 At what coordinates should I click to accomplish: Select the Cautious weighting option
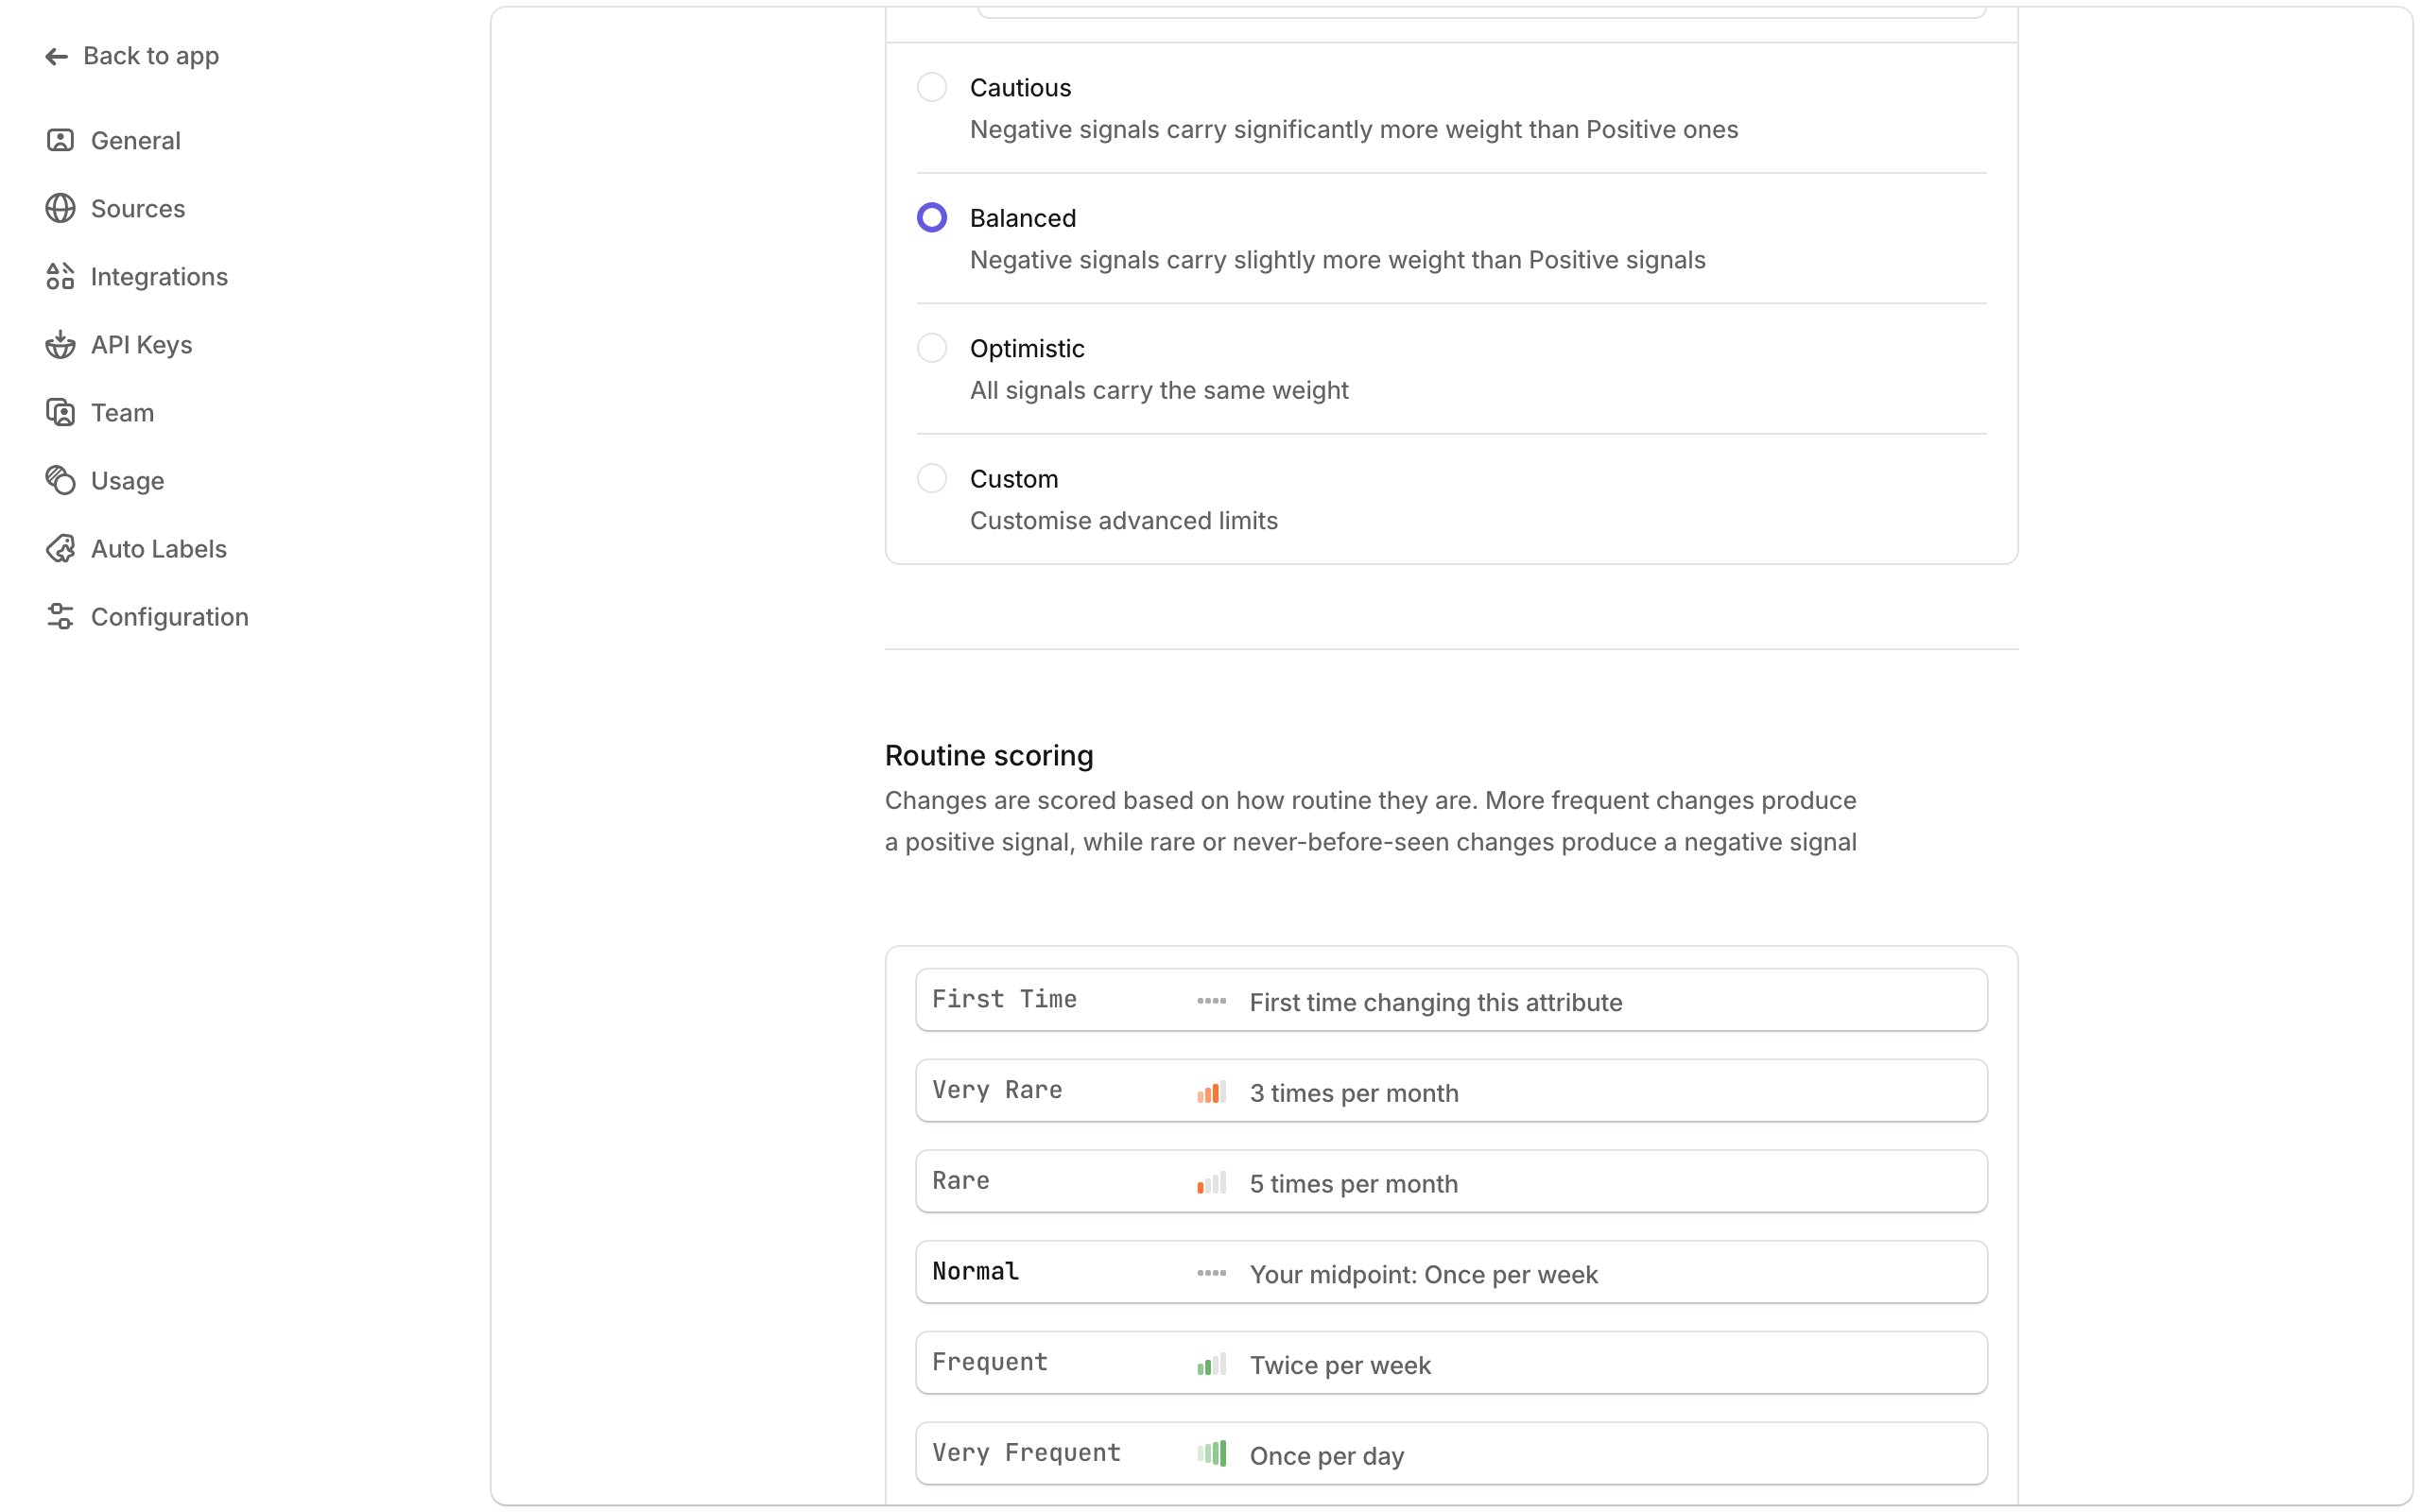[x=932, y=87]
